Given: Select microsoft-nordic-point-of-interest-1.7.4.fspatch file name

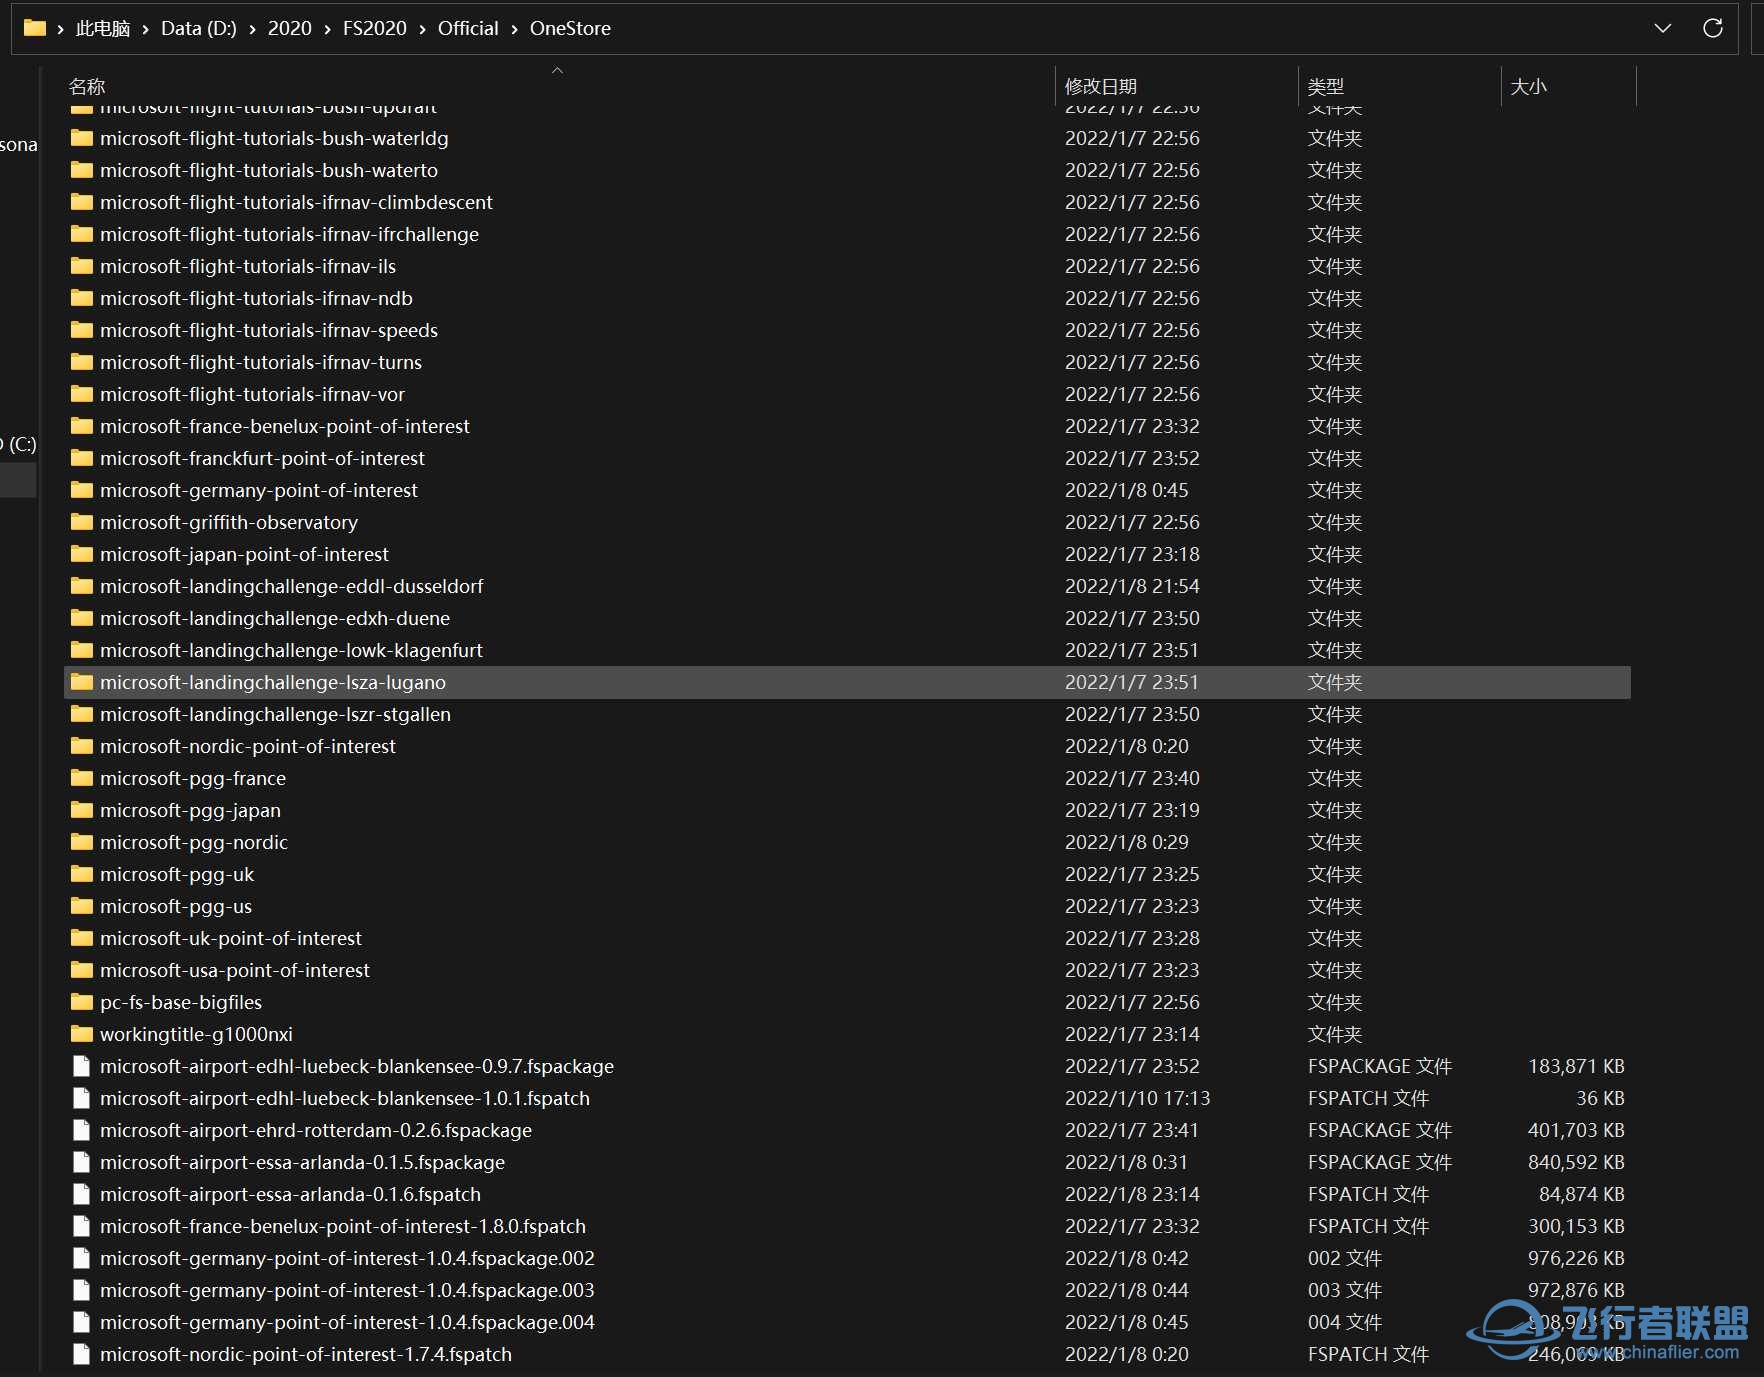Looking at the screenshot, I should 306,1354.
